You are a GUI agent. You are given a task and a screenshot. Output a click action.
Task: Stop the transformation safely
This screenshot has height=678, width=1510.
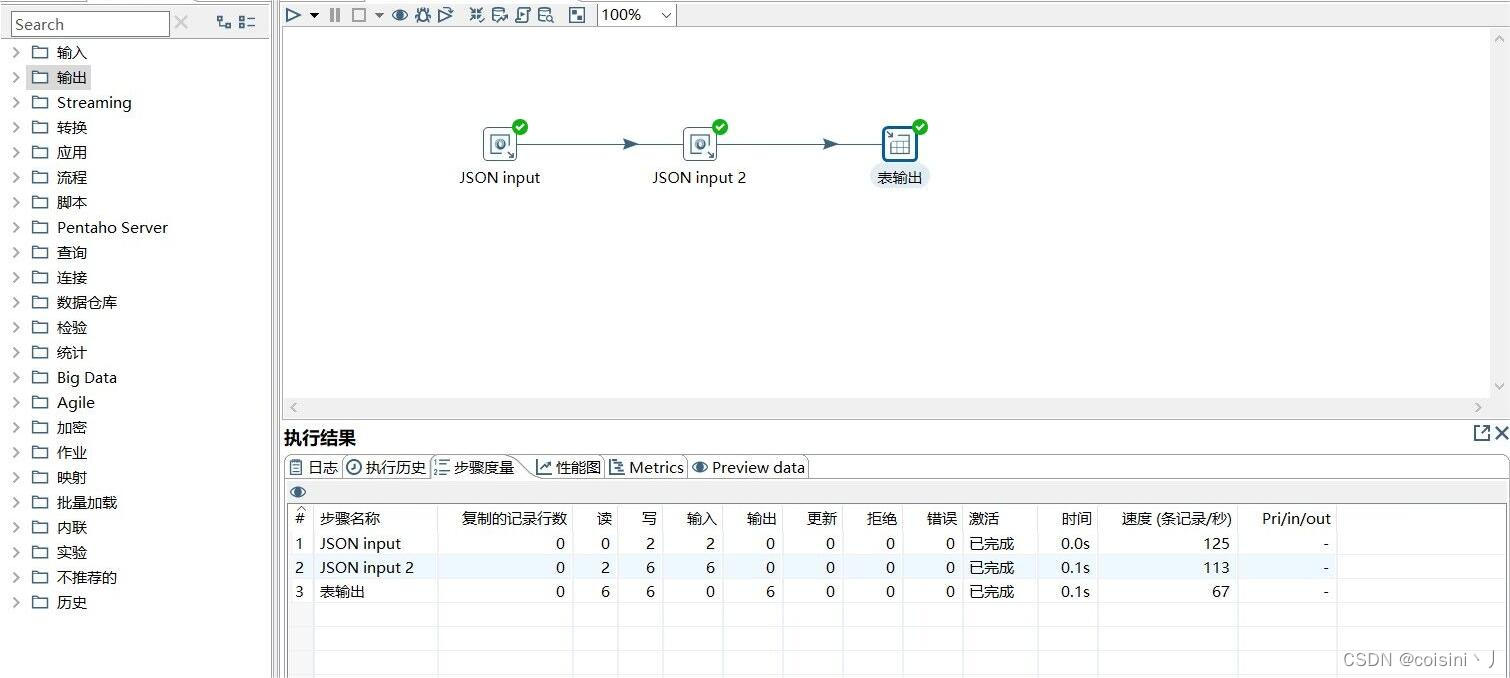(358, 14)
